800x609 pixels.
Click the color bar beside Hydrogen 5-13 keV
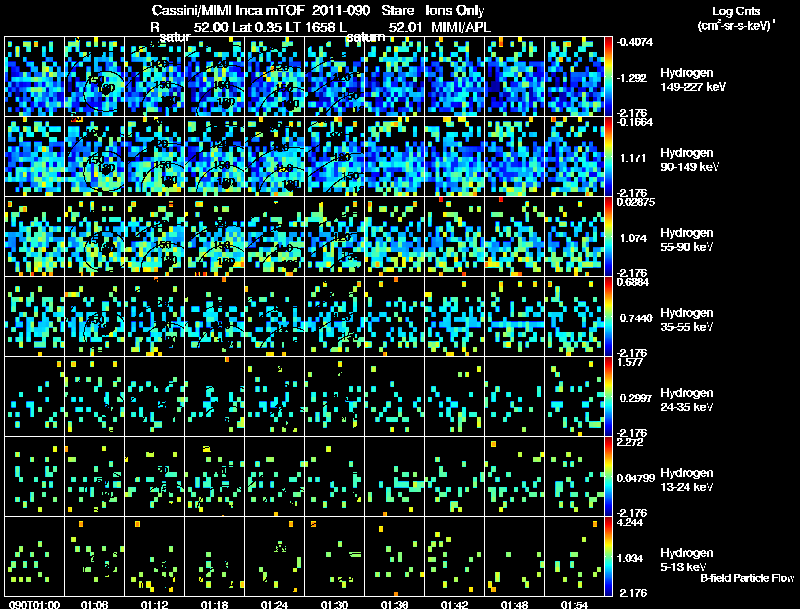(x=608, y=556)
